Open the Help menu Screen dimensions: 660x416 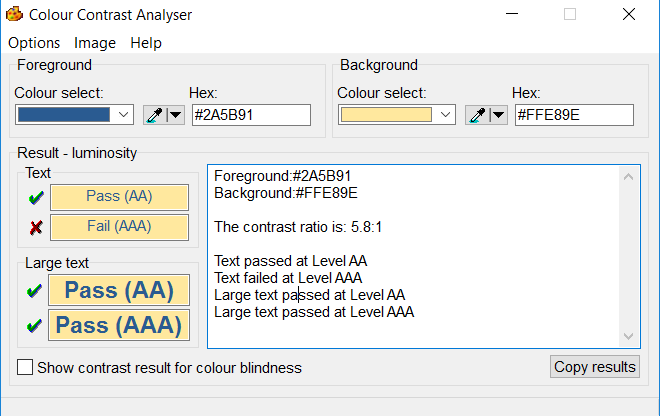[146, 43]
